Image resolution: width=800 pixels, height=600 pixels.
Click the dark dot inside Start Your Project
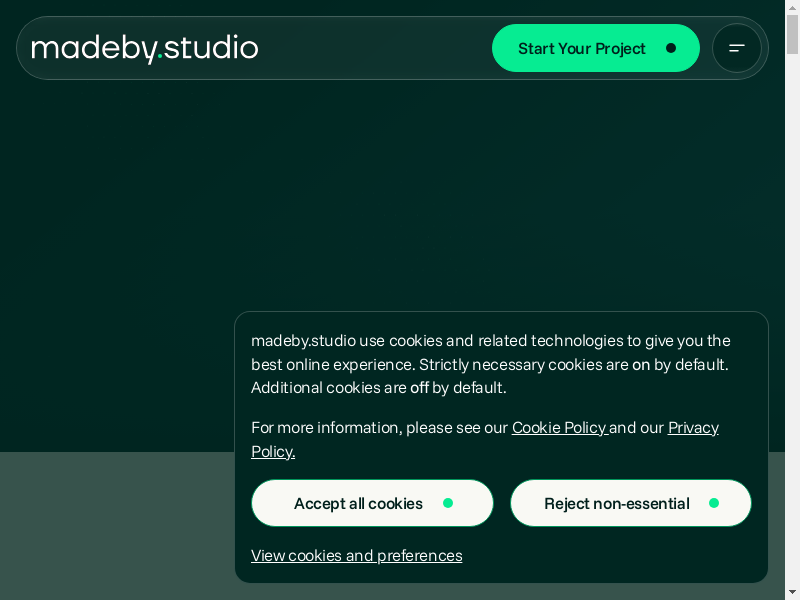pyautogui.click(x=671, y=48)
